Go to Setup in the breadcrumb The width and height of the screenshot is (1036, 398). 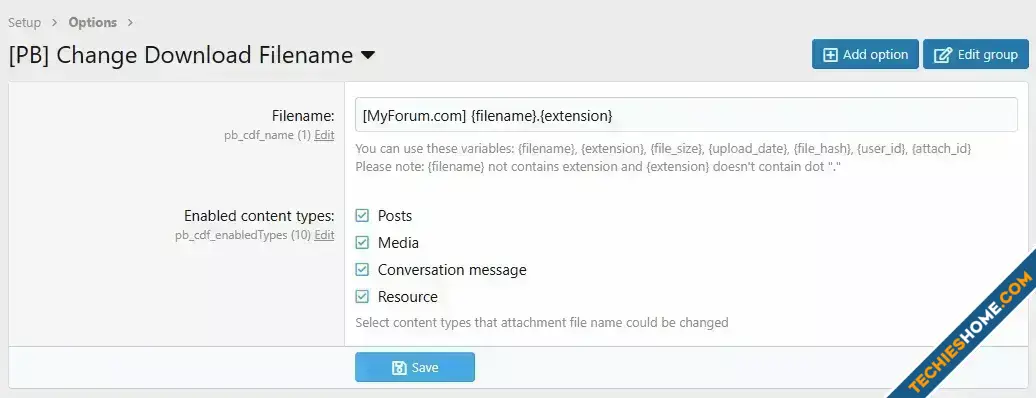point(24,22)
